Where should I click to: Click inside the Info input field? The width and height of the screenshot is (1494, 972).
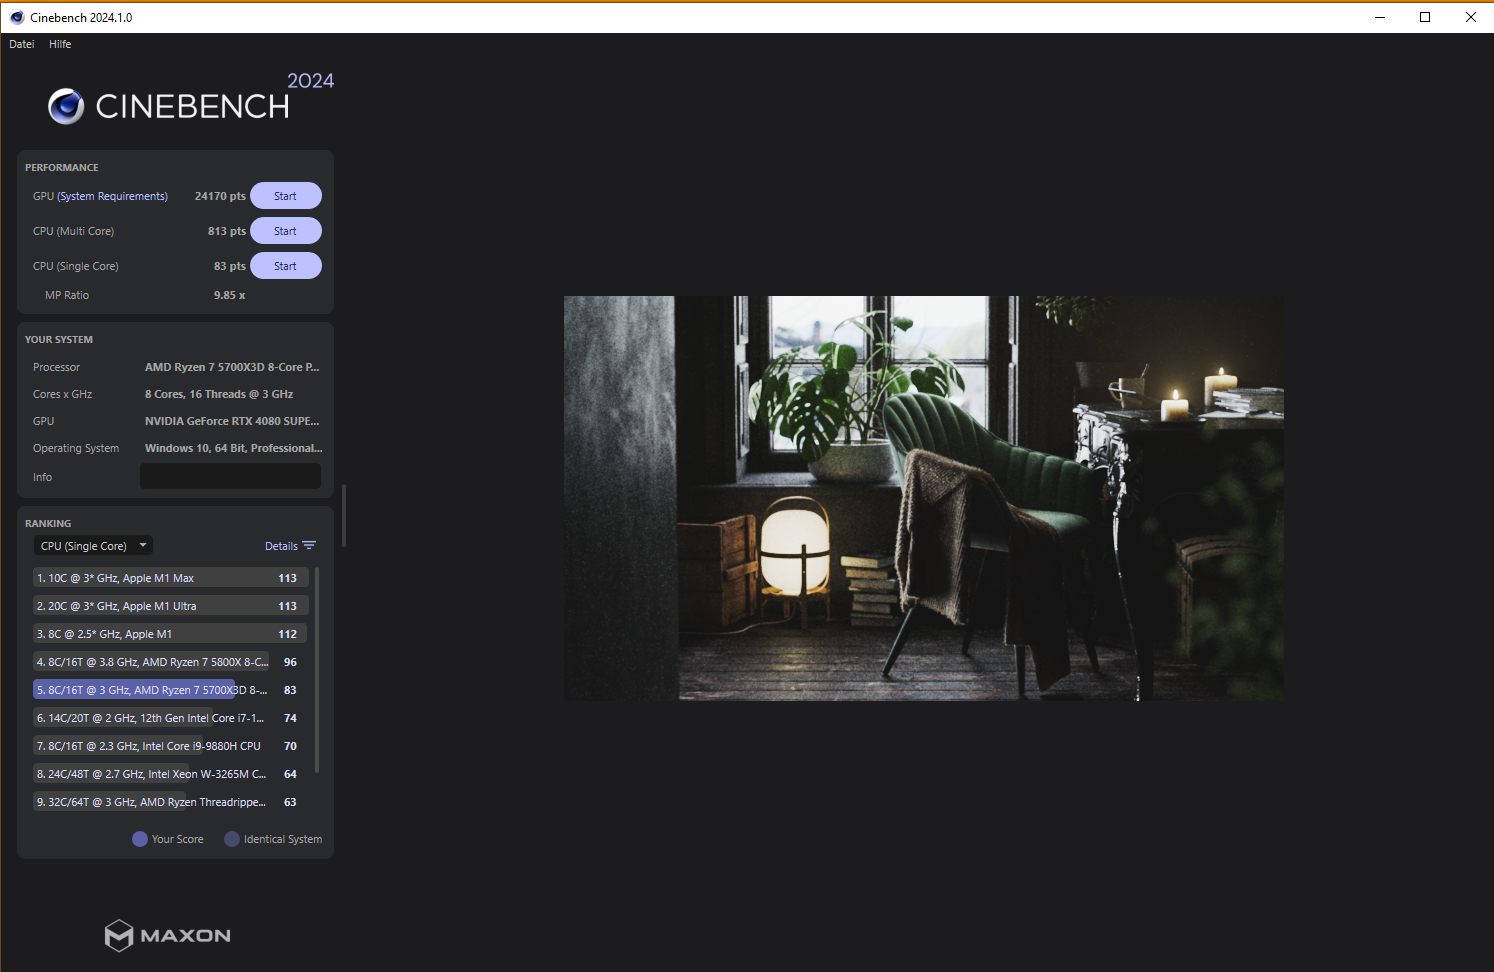pyautogui.click(x=230, y=476)
